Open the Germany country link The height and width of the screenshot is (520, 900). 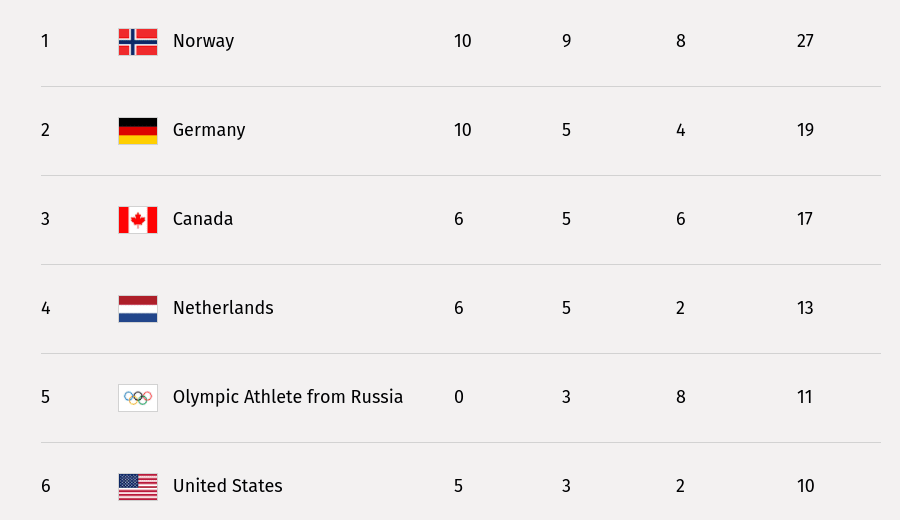209,130
